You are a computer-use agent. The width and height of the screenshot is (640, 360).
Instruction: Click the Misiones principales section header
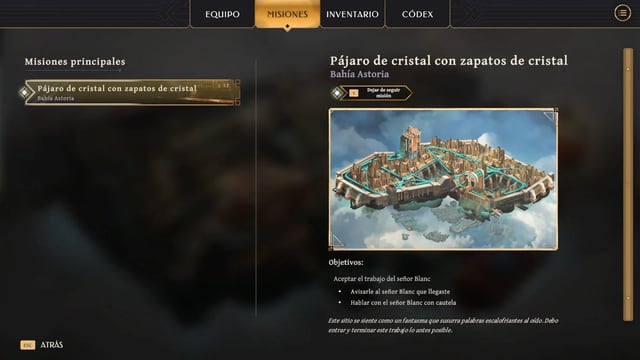coord(75,62)
